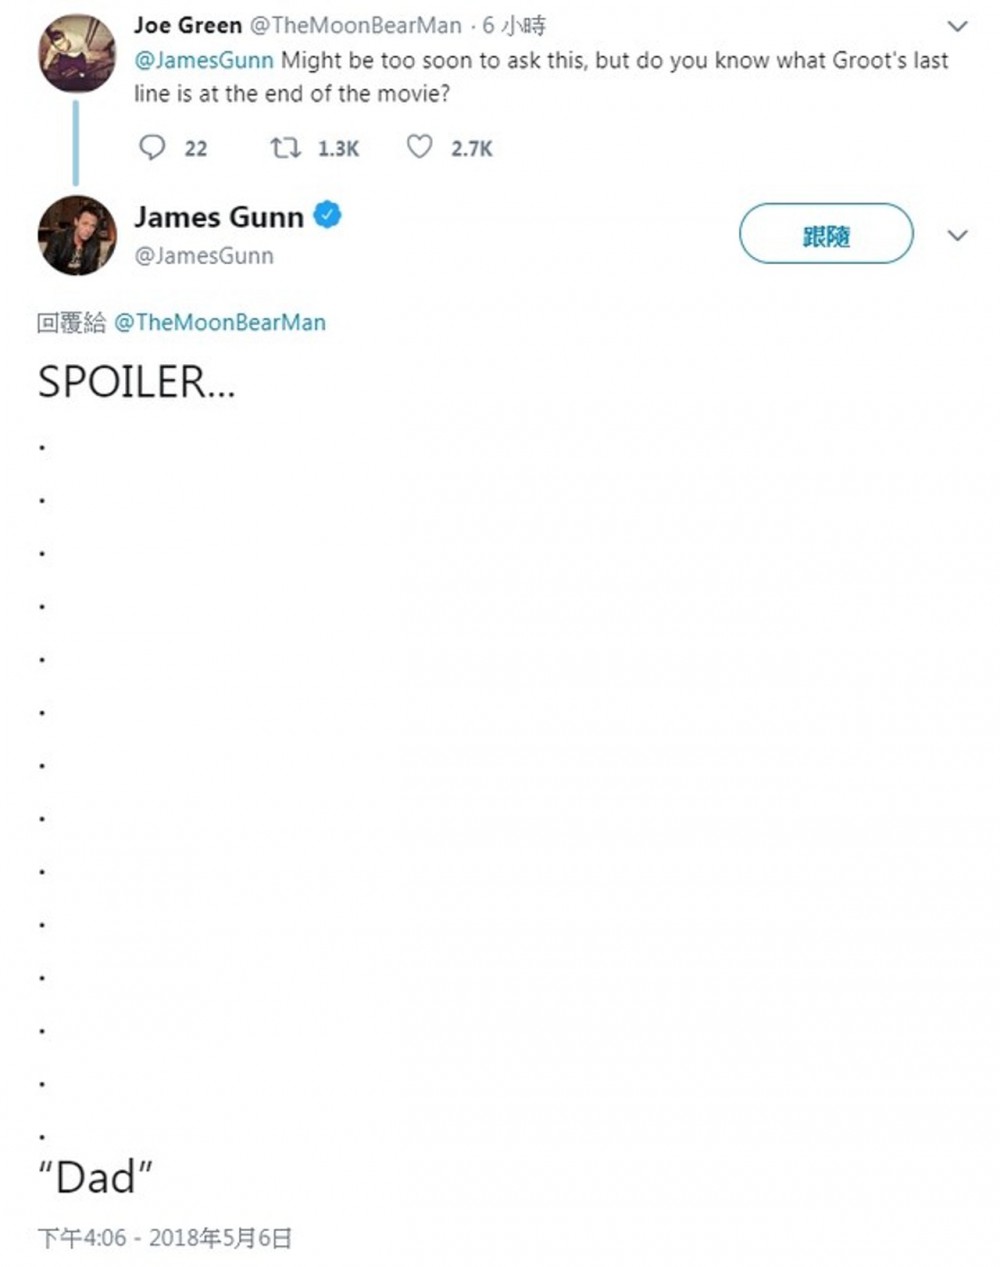Open Joe Green's profile picture
The width and height of the screenshot is (1000, 1267).
(77, 54)
